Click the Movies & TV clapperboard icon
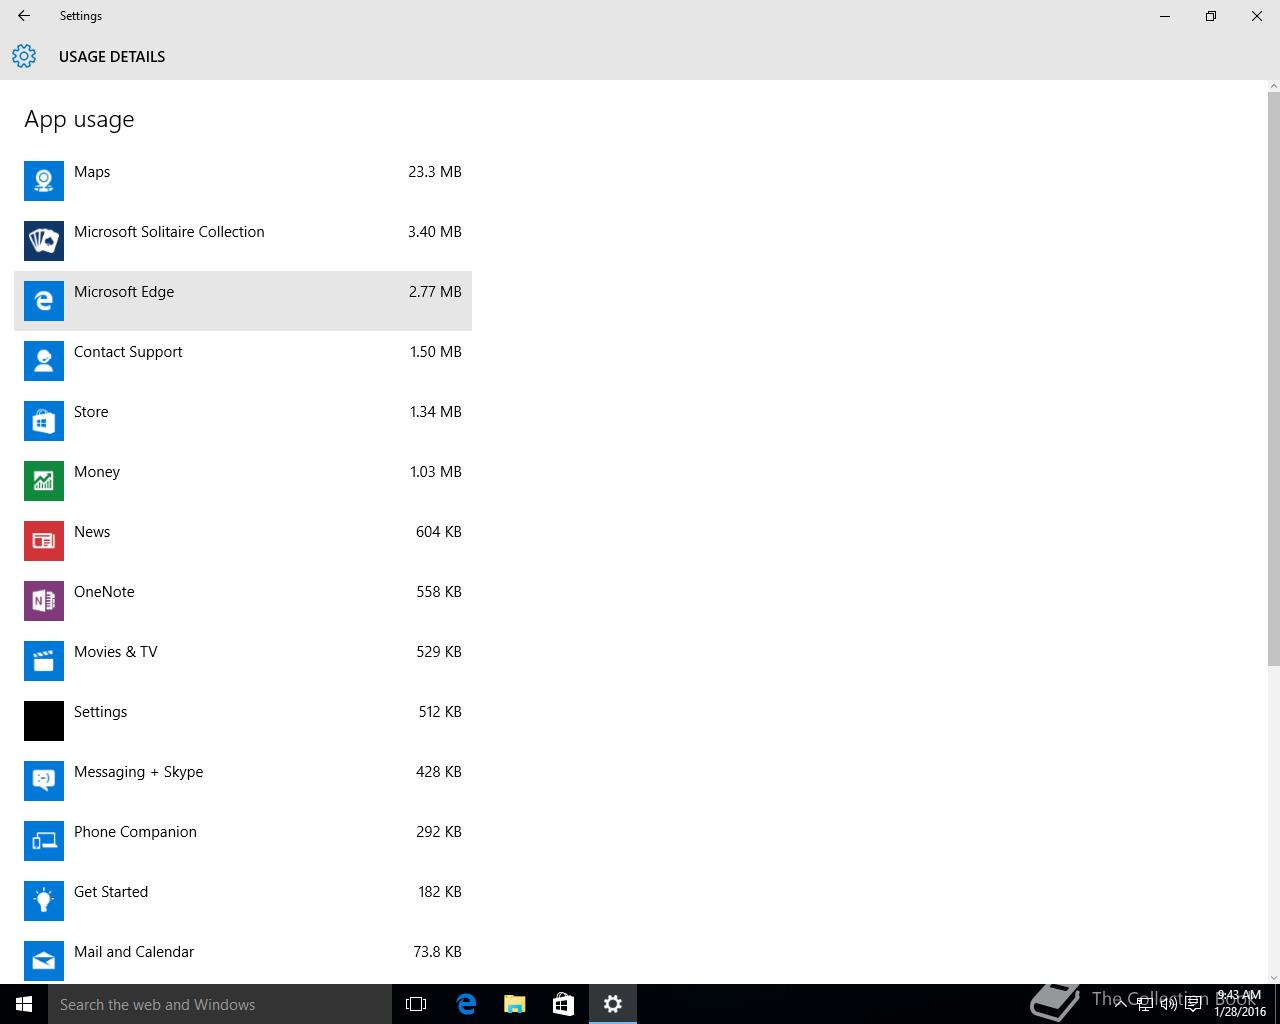This screenshot has height=1024, width=1280. pos(44,661)
